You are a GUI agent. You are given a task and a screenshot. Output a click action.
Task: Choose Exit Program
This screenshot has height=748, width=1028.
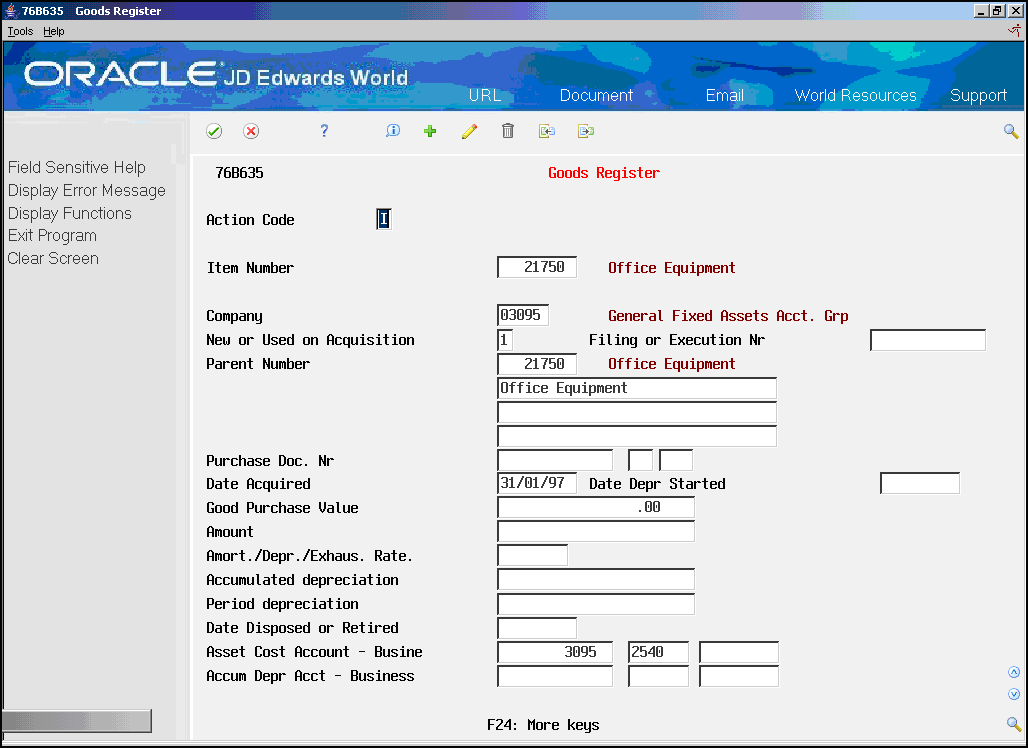(52, 236)
